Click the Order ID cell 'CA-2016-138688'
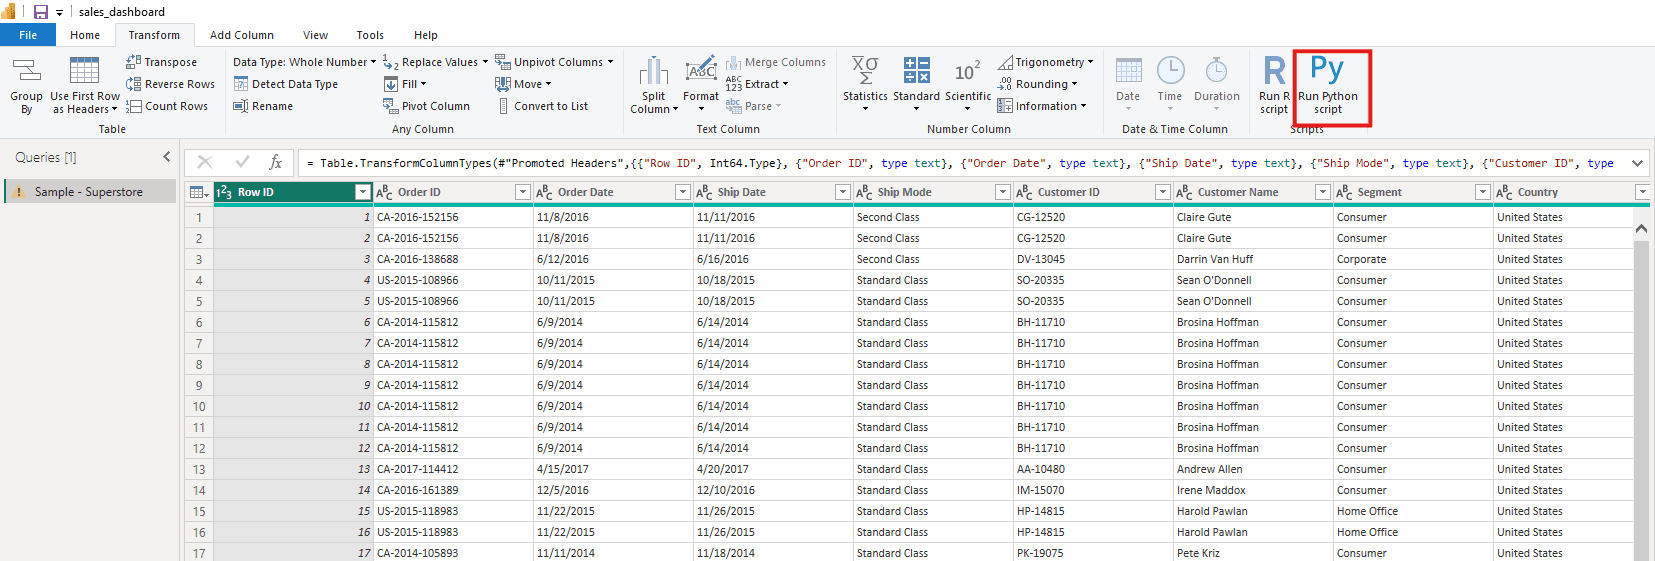Image resolution: width=1655 pixels, height=561 pixels. [x=453, y=259]
